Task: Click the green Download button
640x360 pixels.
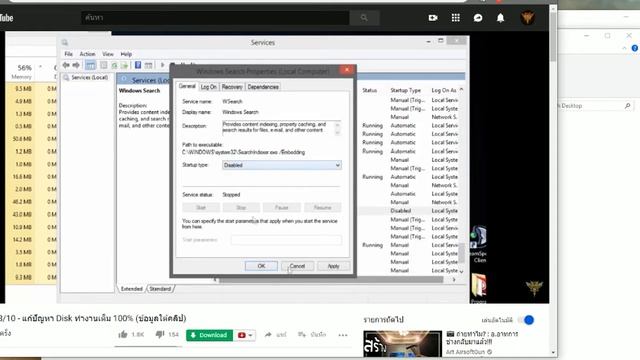Action: click(x=209, y=335)
